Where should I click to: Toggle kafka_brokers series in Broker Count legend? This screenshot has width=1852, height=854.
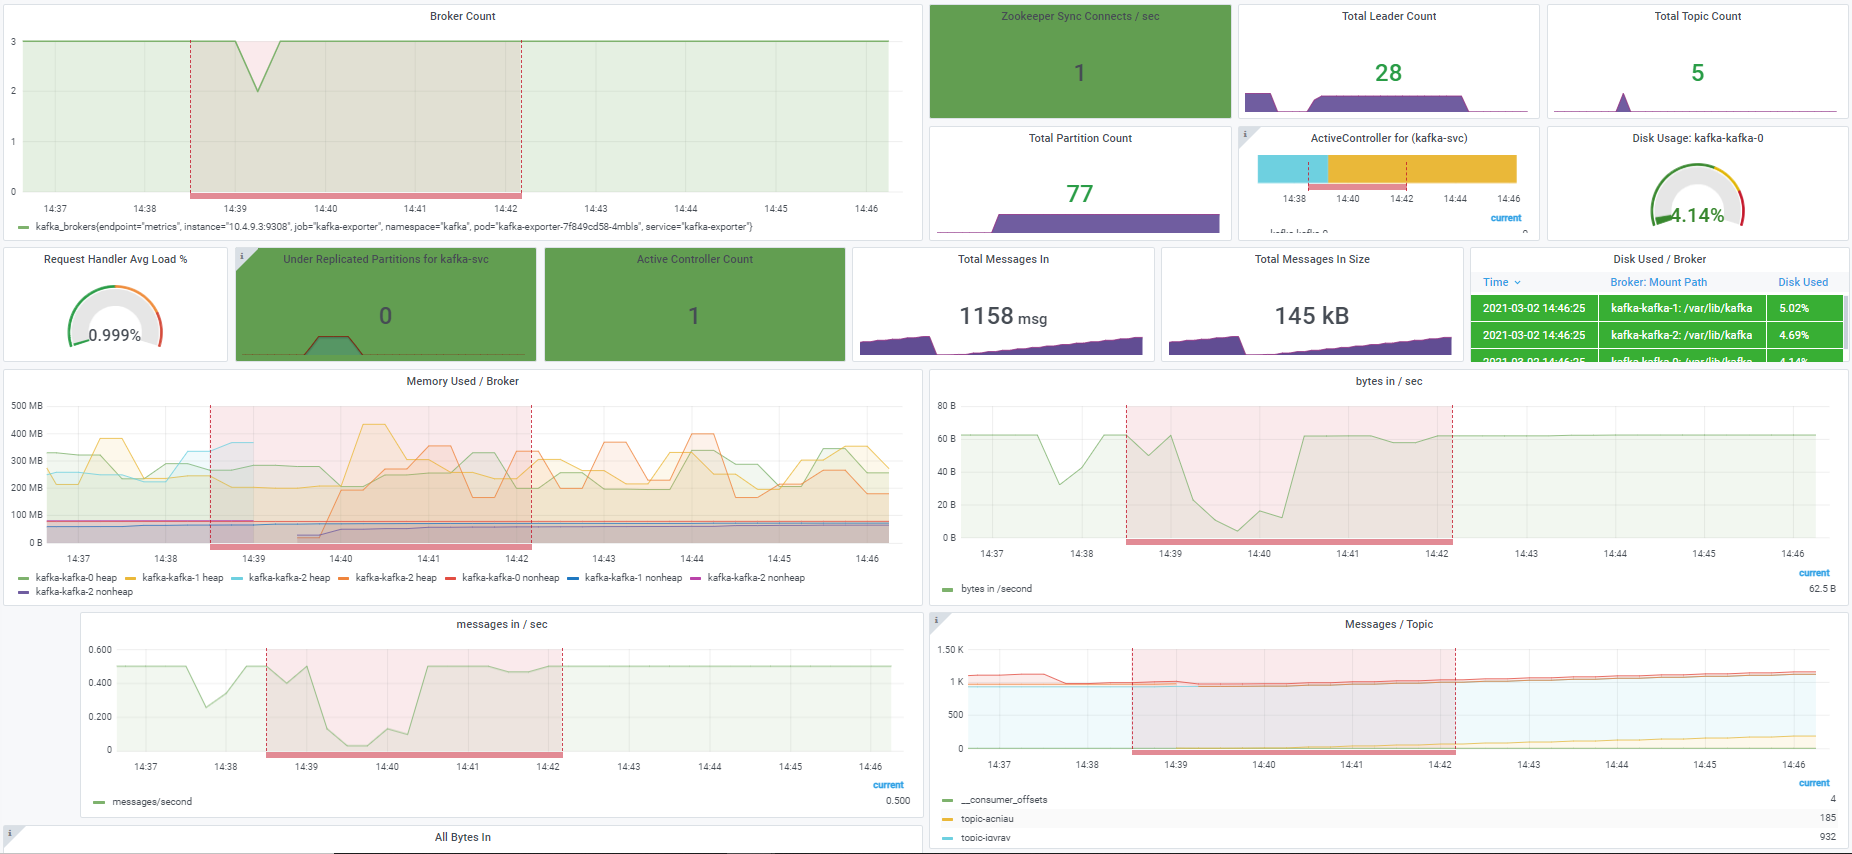pos(394,227)
